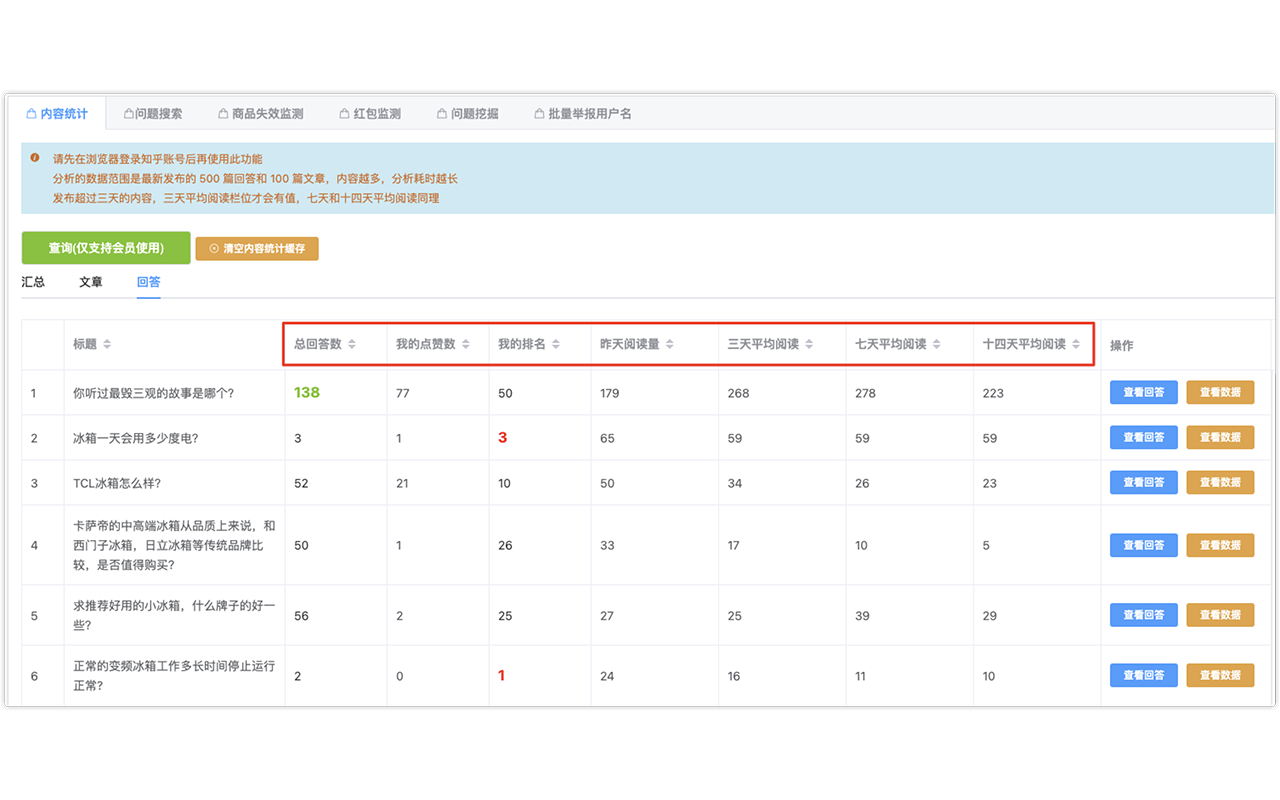
Task: Switch to the 批量举报用户名 tab
Action: 583,114
